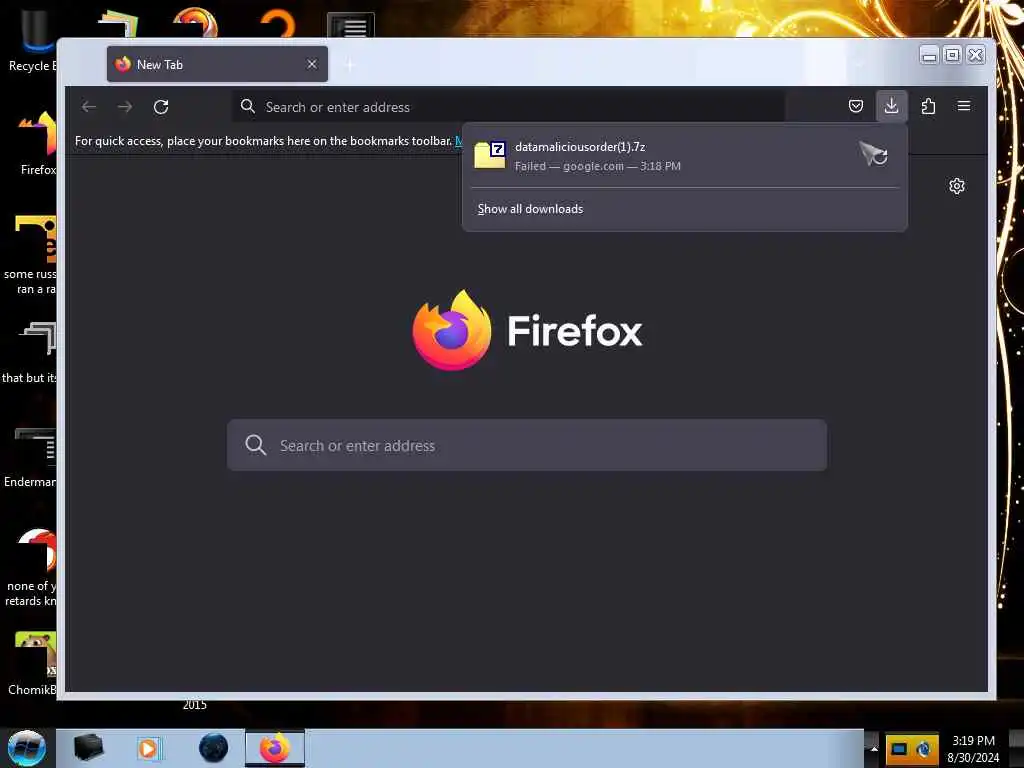Open the dark globe taskbar icon
The image size is (1024, 768).
coord(214,748)
